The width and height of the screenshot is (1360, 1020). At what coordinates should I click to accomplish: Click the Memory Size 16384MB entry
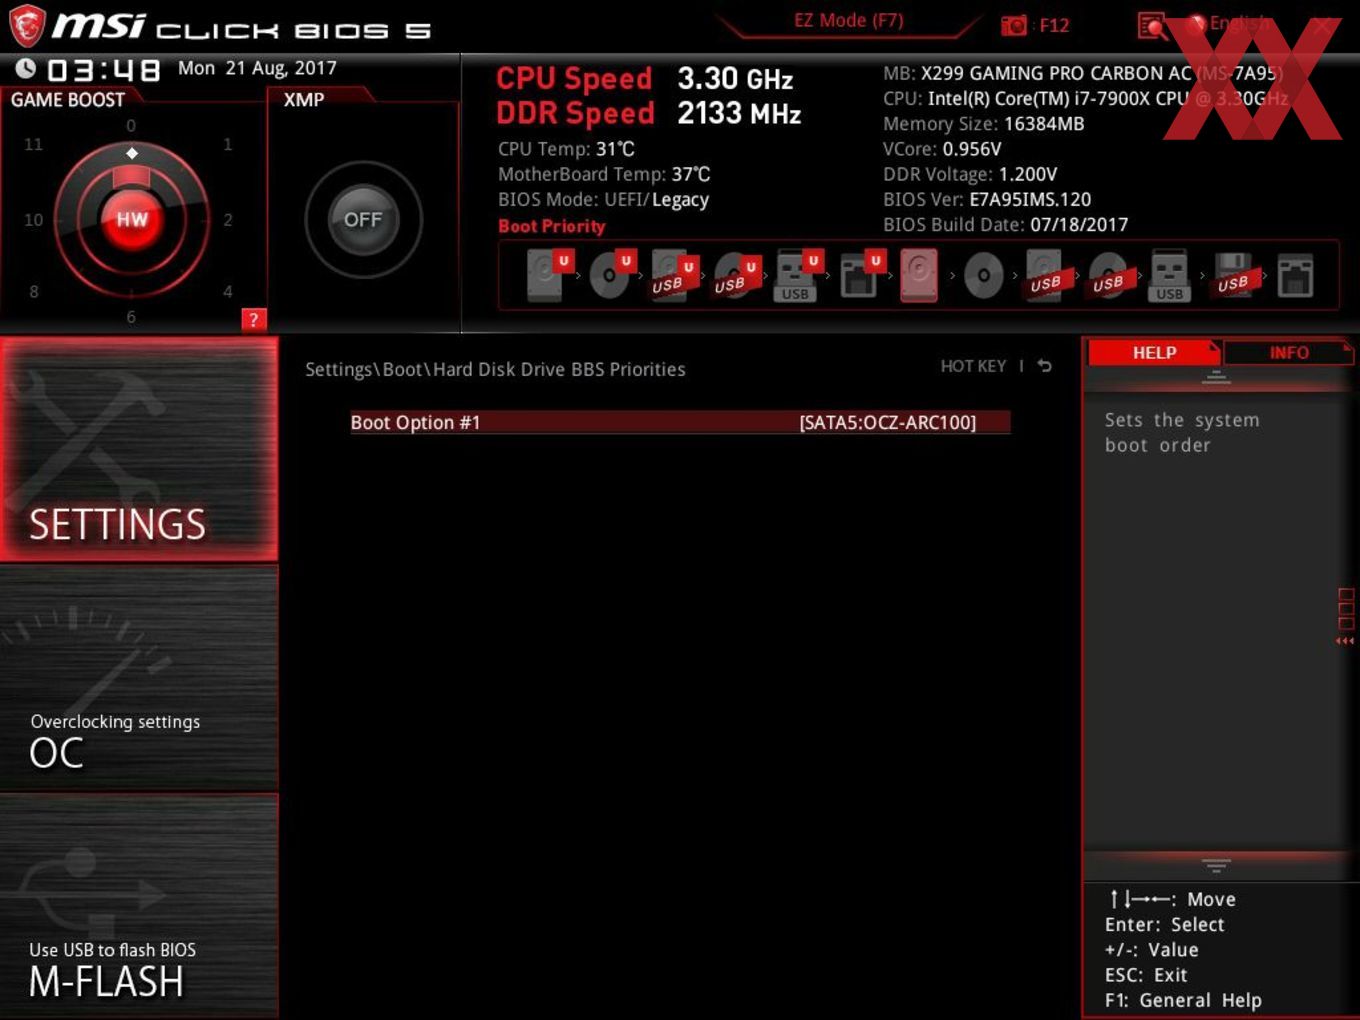tap(983, 124)
